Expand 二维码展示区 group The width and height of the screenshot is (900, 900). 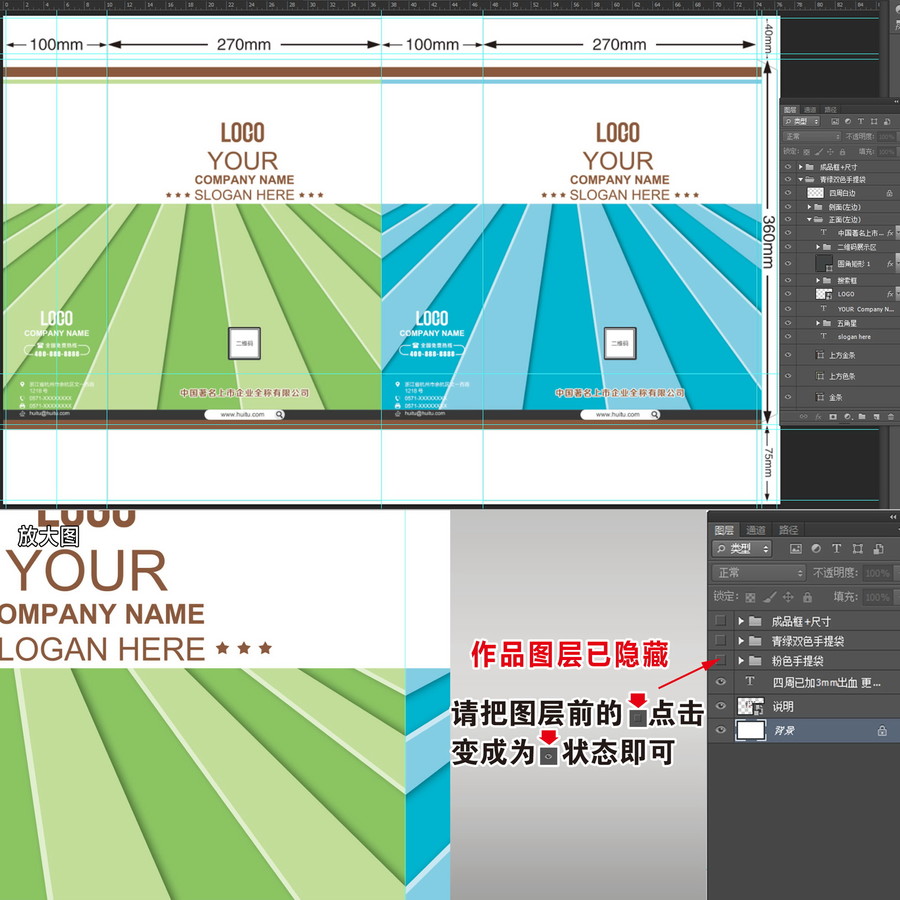coord(818,247)
